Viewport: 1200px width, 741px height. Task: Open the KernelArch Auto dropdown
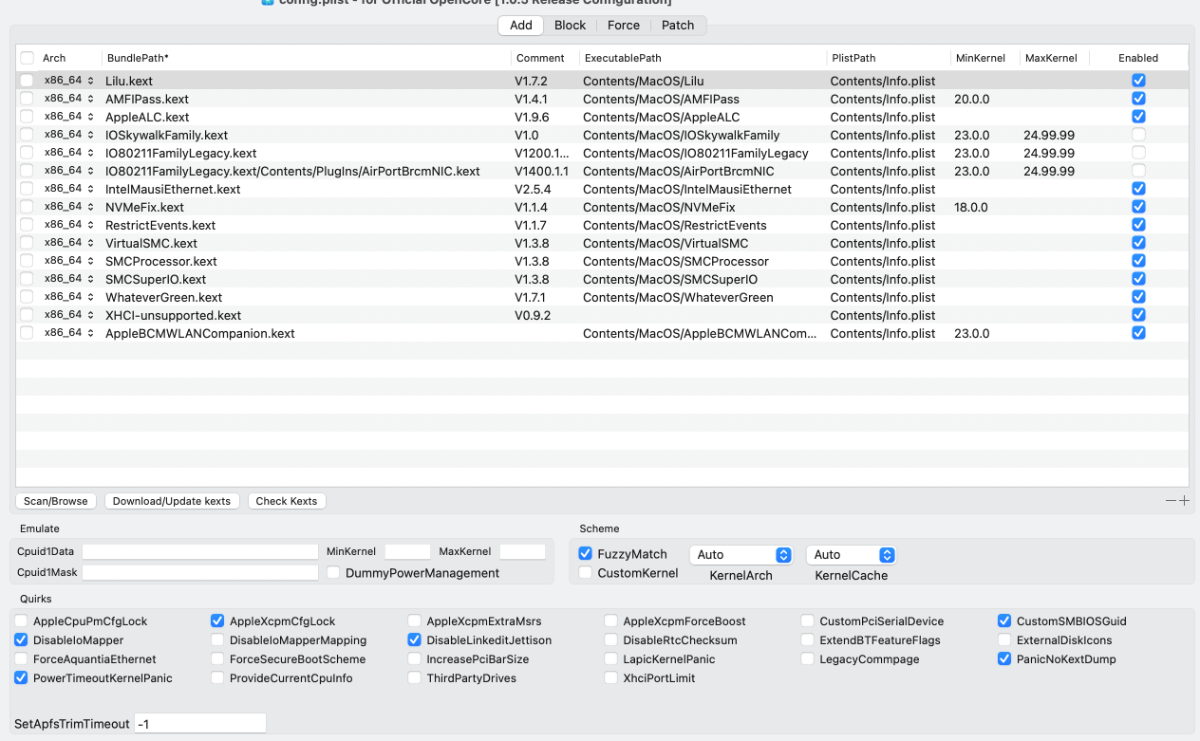[x=741, y=554]
